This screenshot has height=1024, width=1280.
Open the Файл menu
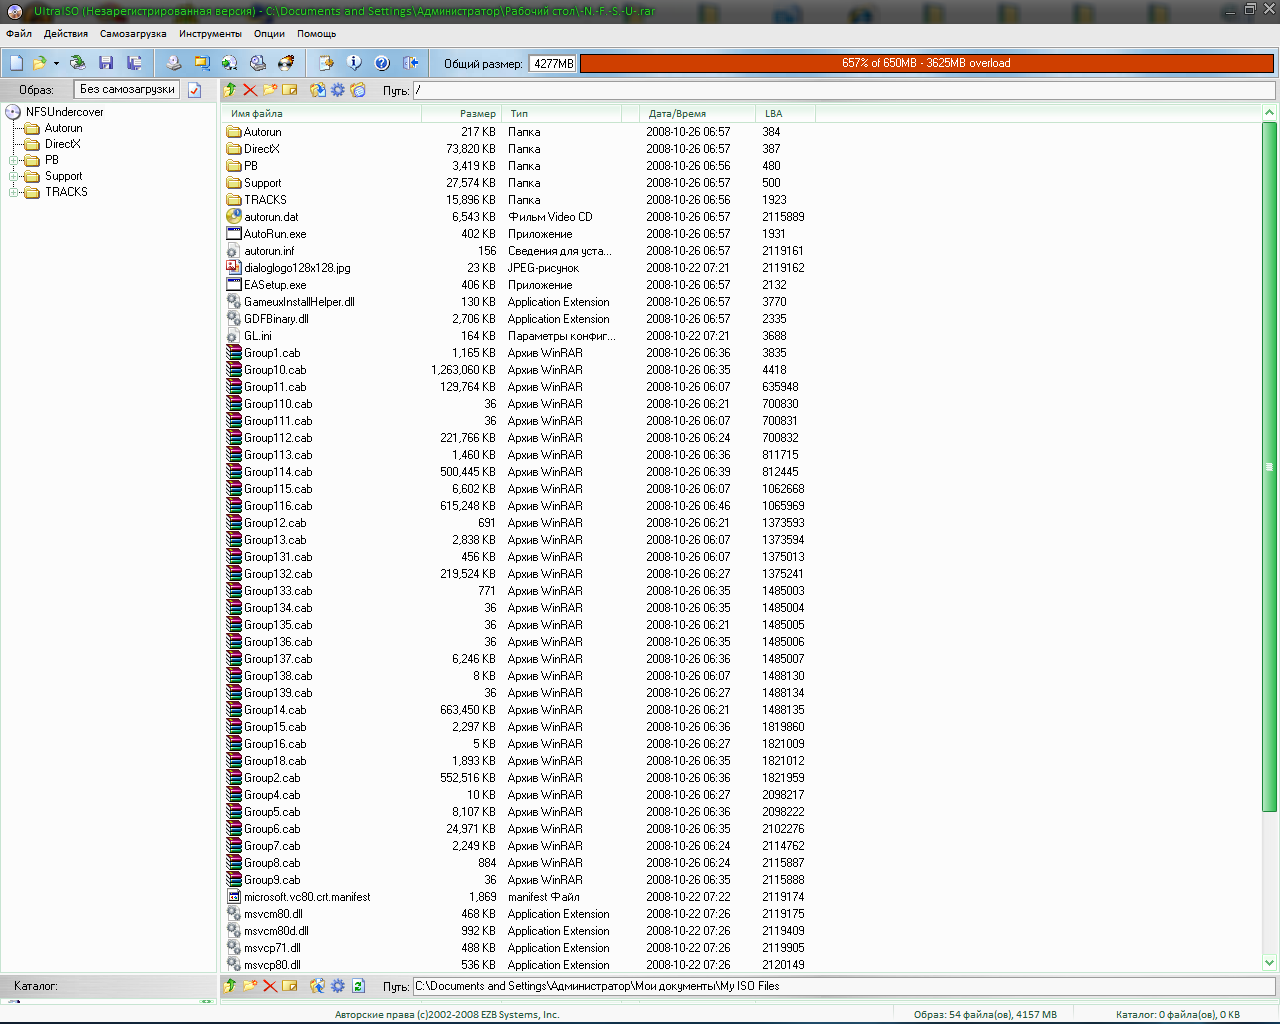(x=19, y=34)
